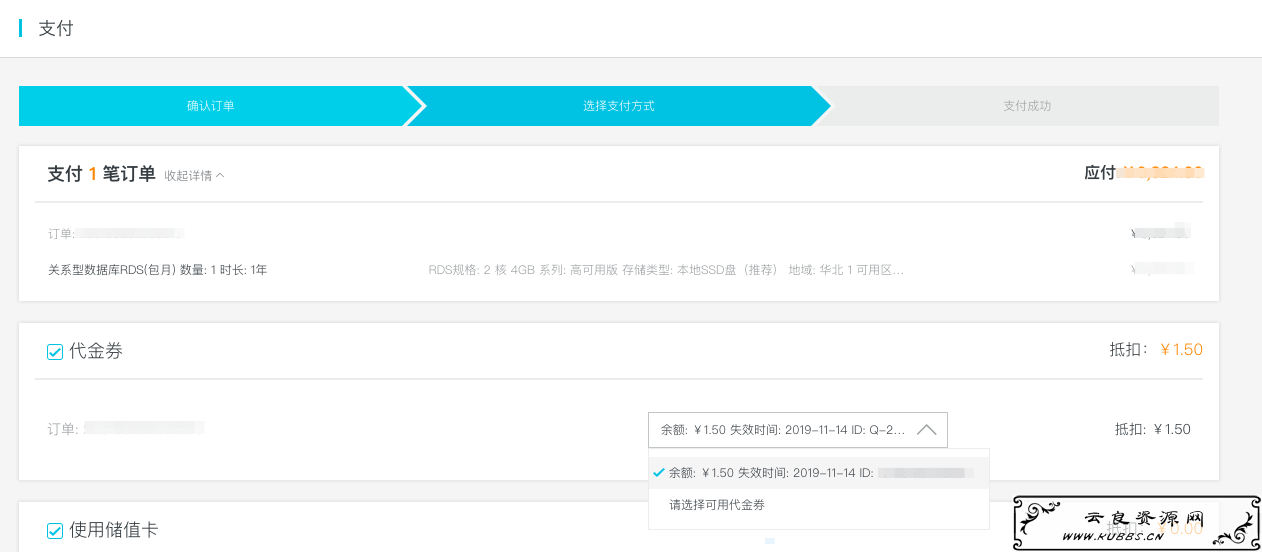The image size is (1262, 552).
Task: Click the RDS规格 specification description
Action: click(x=665, y=270)
